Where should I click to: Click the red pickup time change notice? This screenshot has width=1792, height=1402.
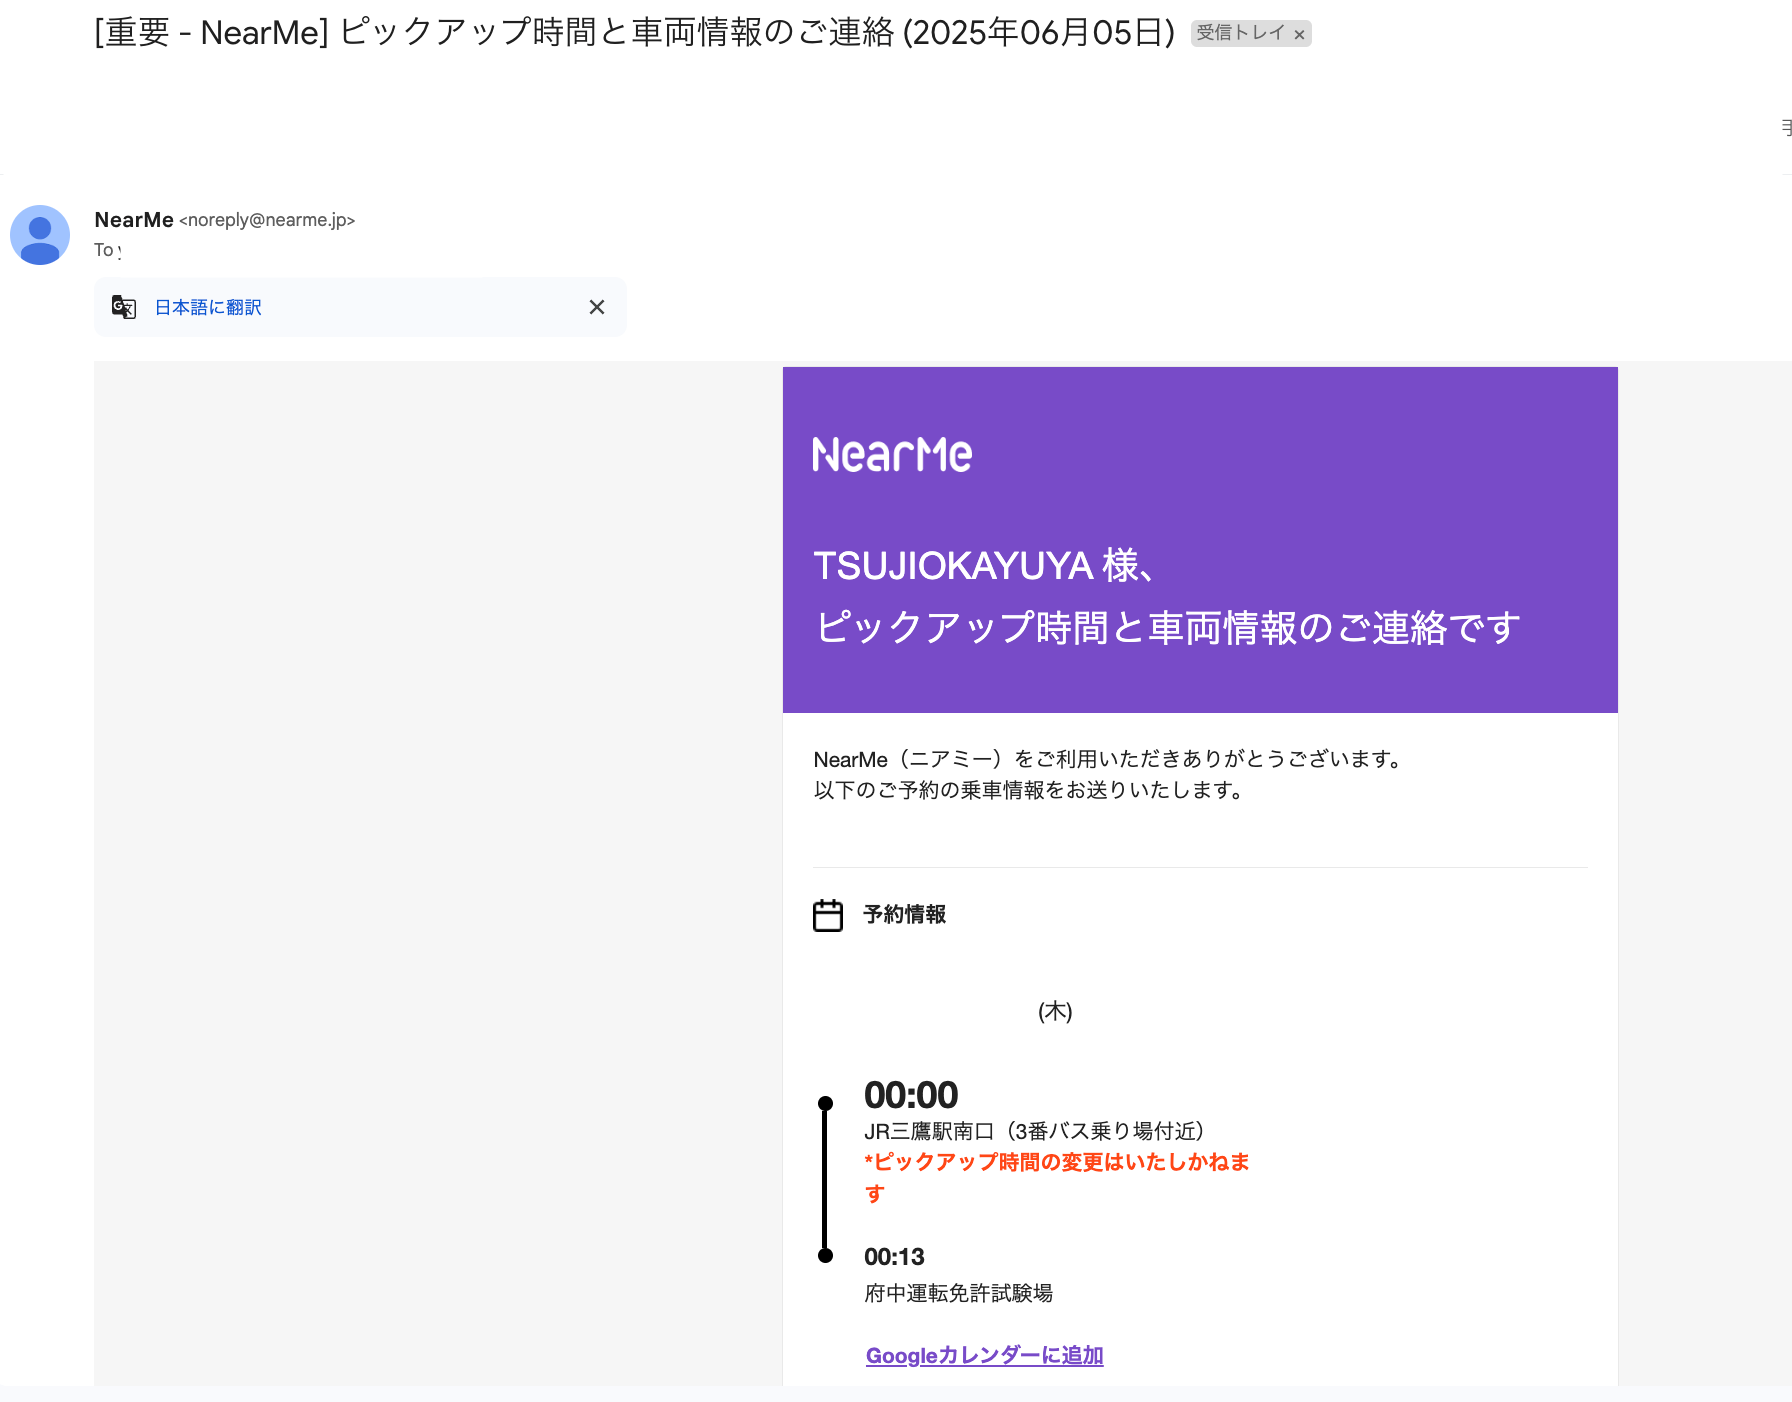(x=1057, y=1177)
